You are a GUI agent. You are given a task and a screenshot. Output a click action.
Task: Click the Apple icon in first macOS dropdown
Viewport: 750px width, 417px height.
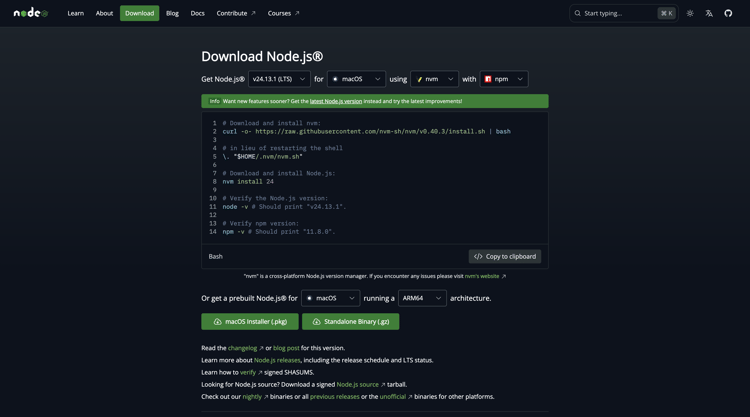[335, 79]
